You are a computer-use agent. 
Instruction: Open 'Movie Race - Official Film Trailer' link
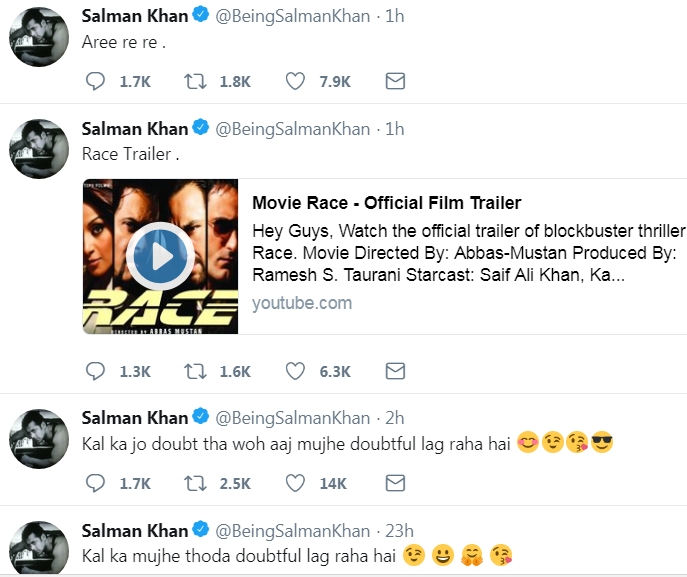tap(386, 204)
